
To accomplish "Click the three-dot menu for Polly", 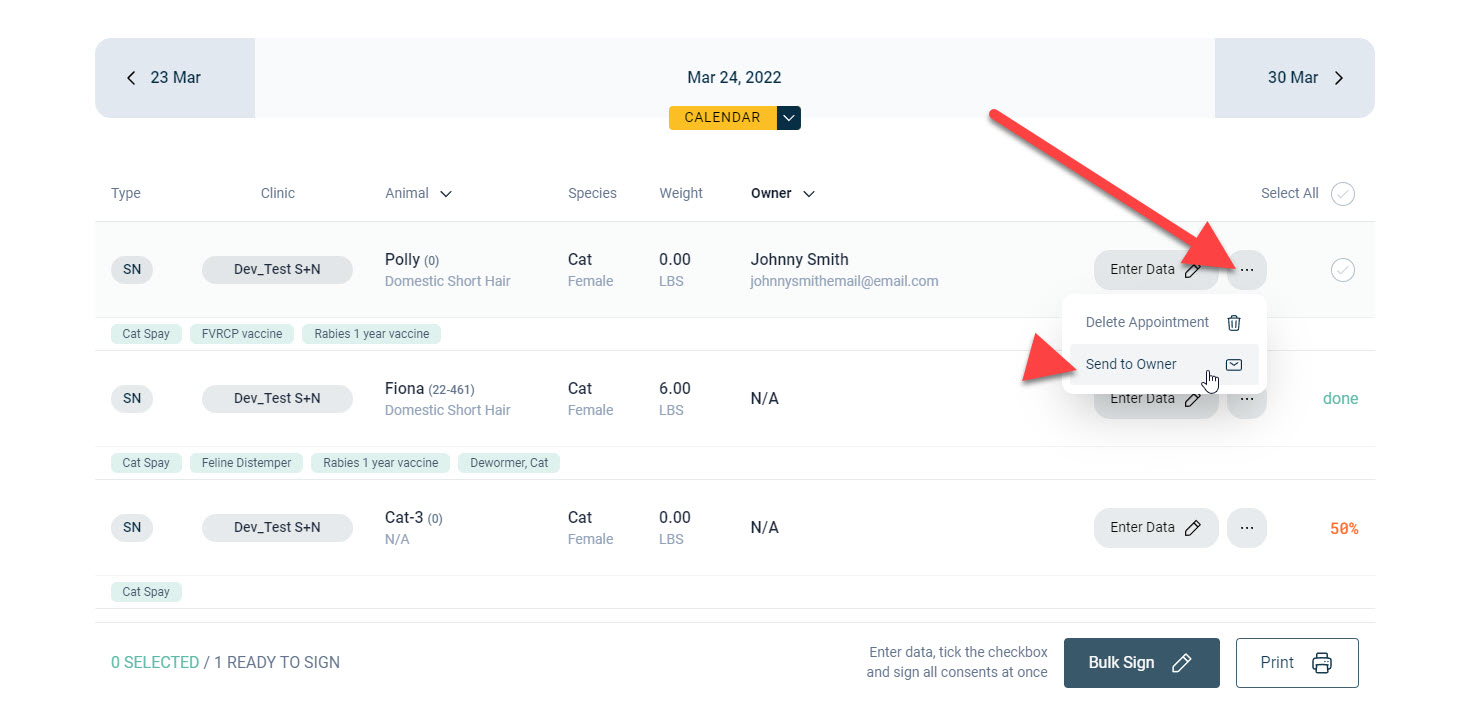I will (x=1246, y=269).
